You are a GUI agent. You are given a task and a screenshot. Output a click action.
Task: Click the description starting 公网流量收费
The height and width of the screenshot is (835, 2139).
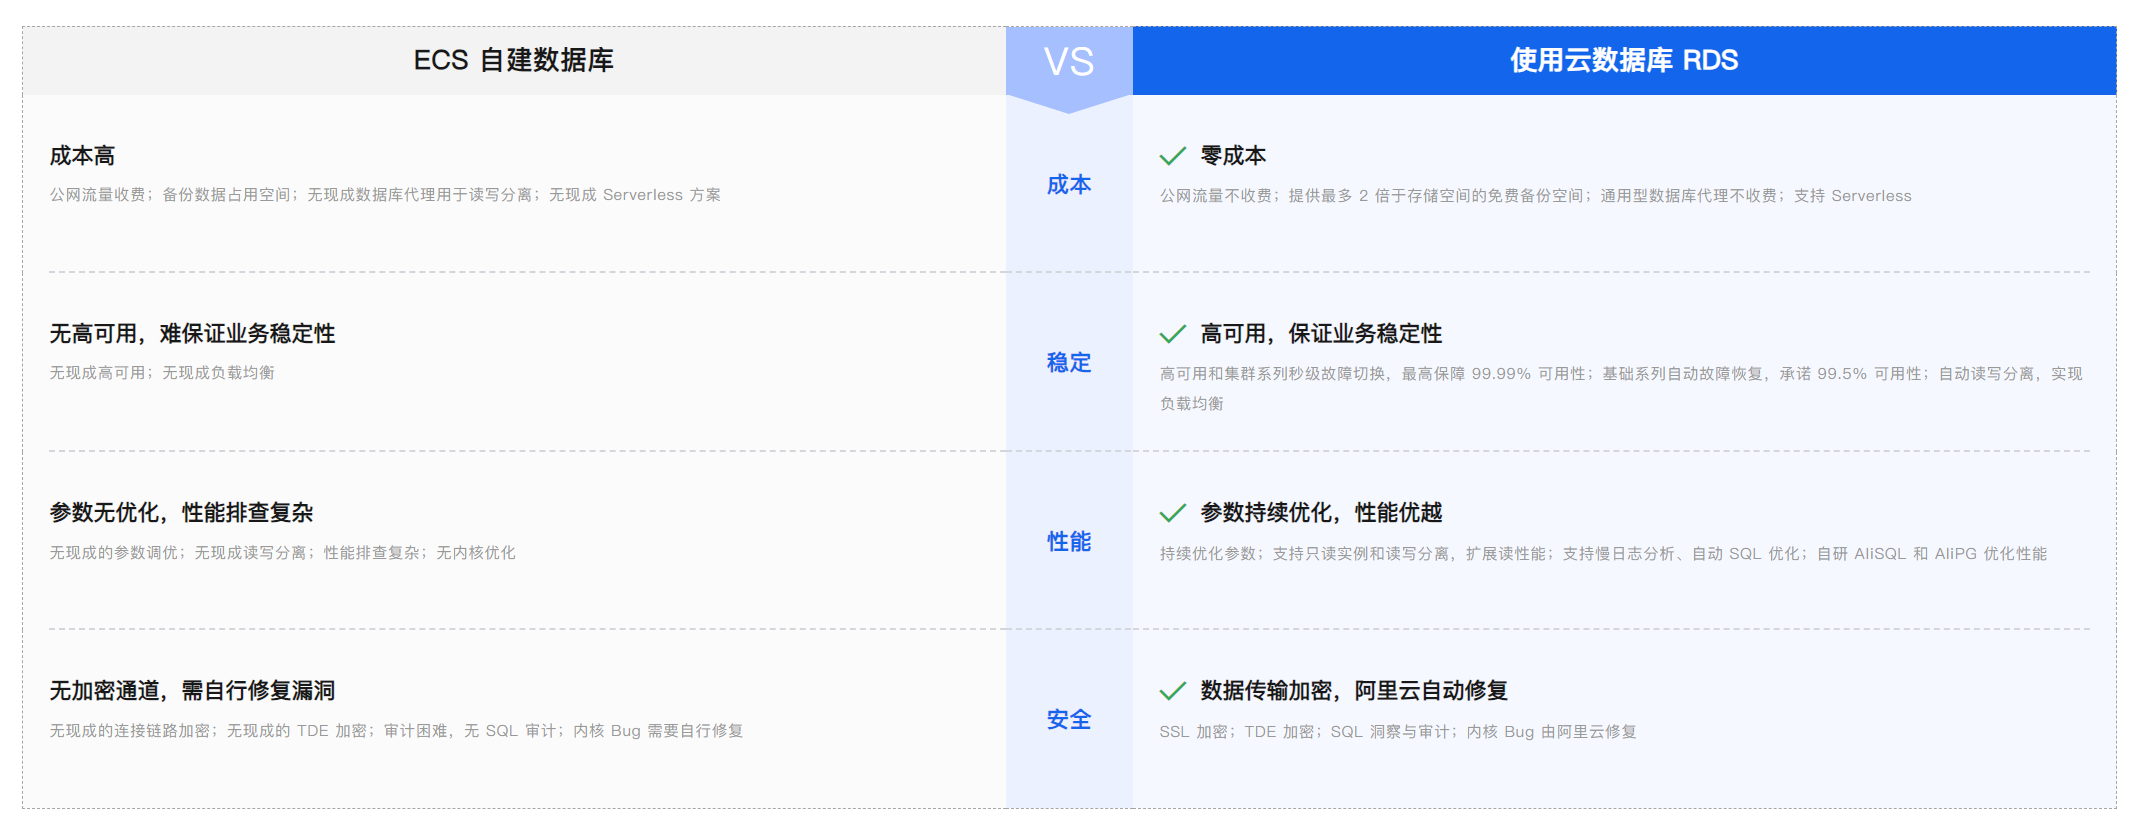coord(385,195)
